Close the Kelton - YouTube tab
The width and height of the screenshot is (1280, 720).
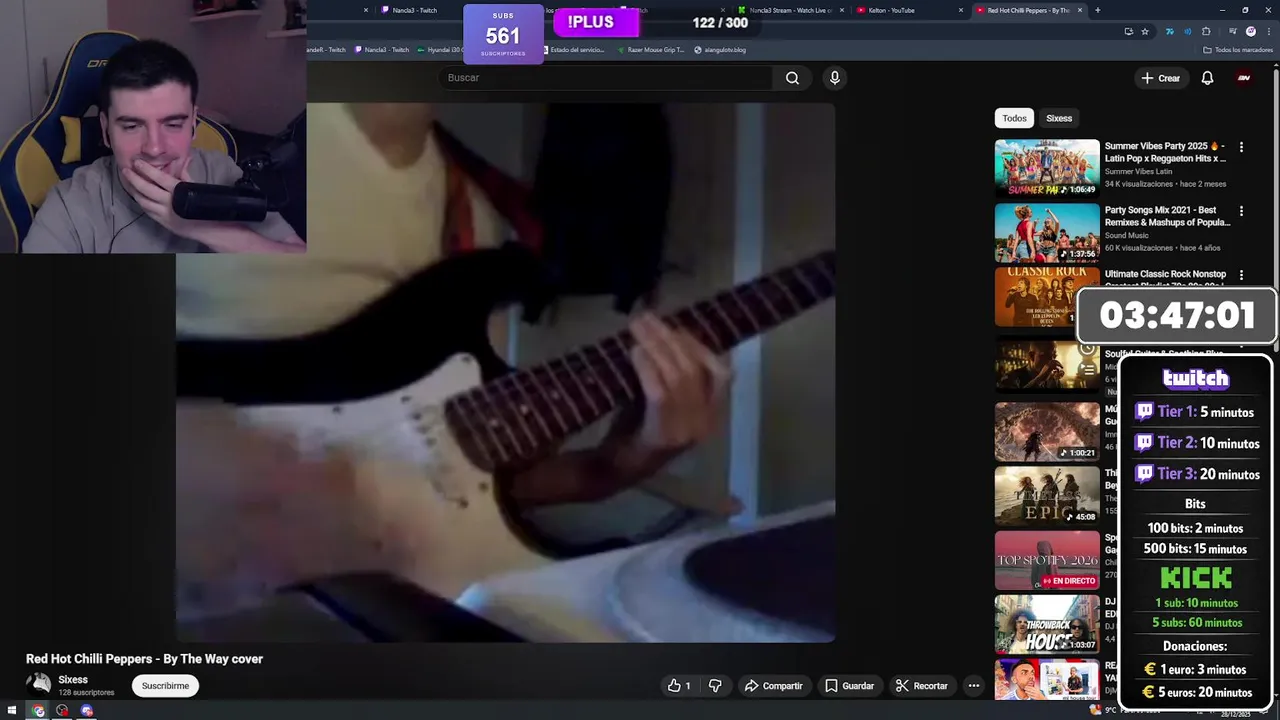tap(961, 10)
